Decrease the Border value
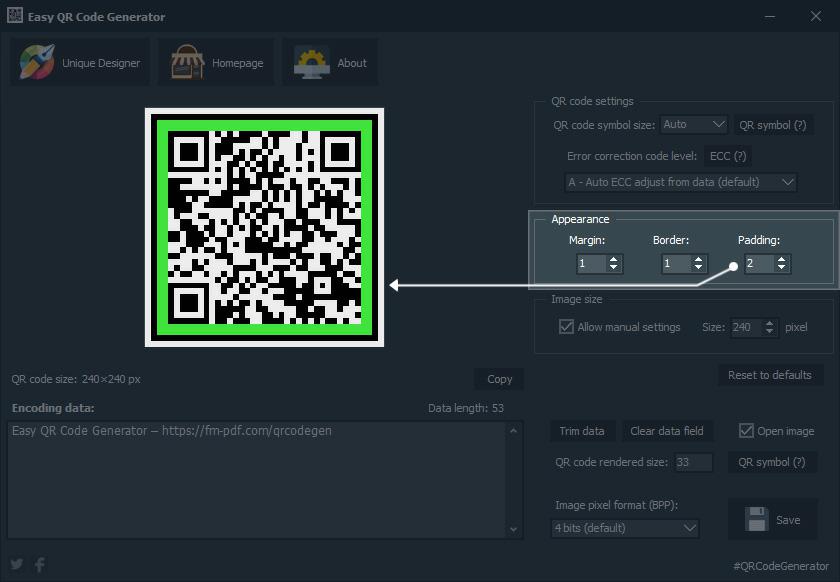Viewport: 840px width, 582px height. coord(698,267)
